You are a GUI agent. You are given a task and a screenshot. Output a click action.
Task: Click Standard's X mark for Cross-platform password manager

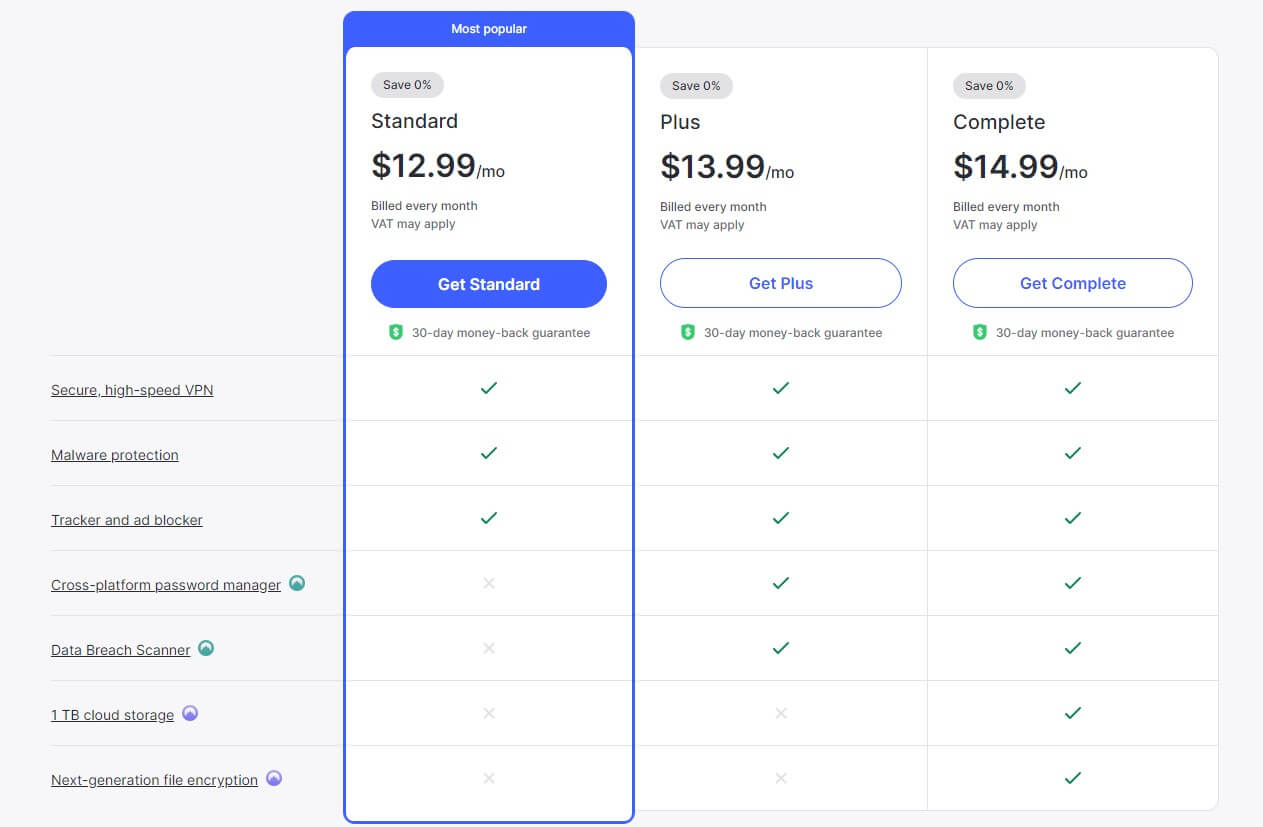tap(489, 583)
